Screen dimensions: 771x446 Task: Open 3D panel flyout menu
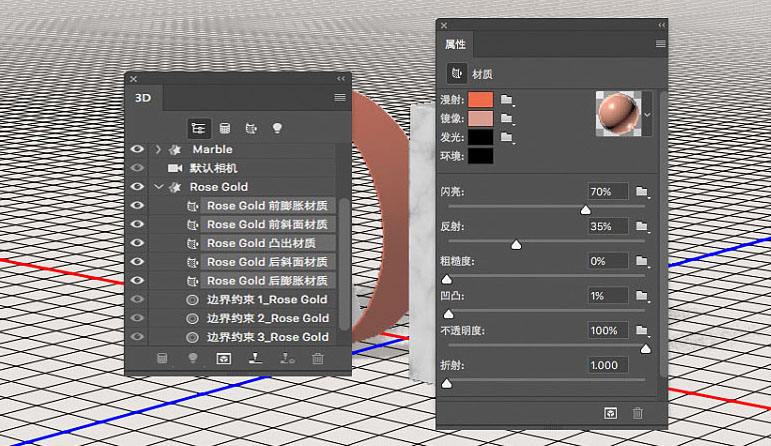[340, 98]
